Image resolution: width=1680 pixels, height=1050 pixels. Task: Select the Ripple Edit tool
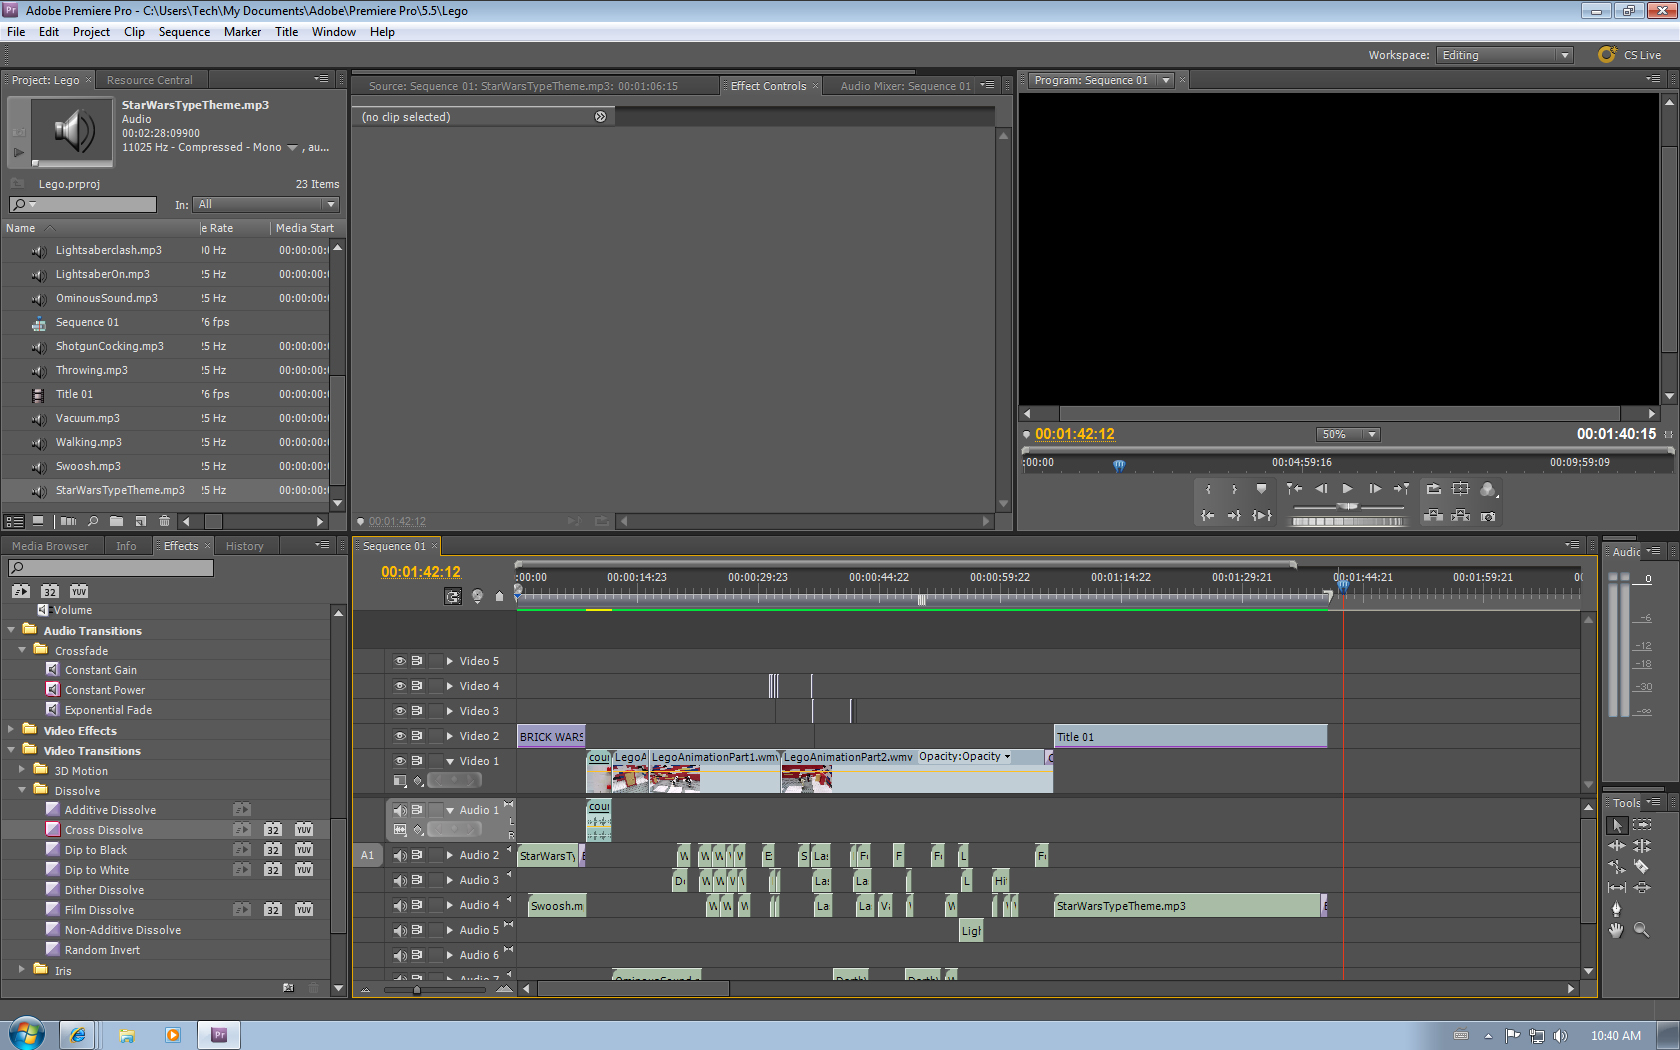point(1617,846)
